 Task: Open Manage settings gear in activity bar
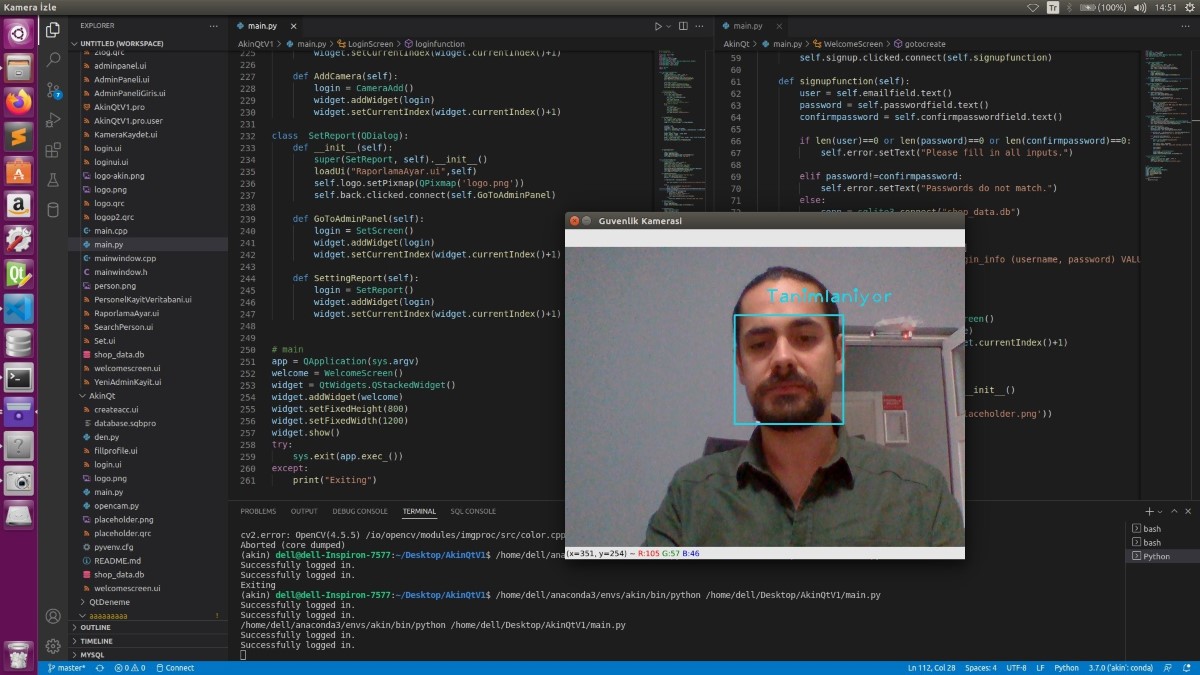tap(53, 646)
